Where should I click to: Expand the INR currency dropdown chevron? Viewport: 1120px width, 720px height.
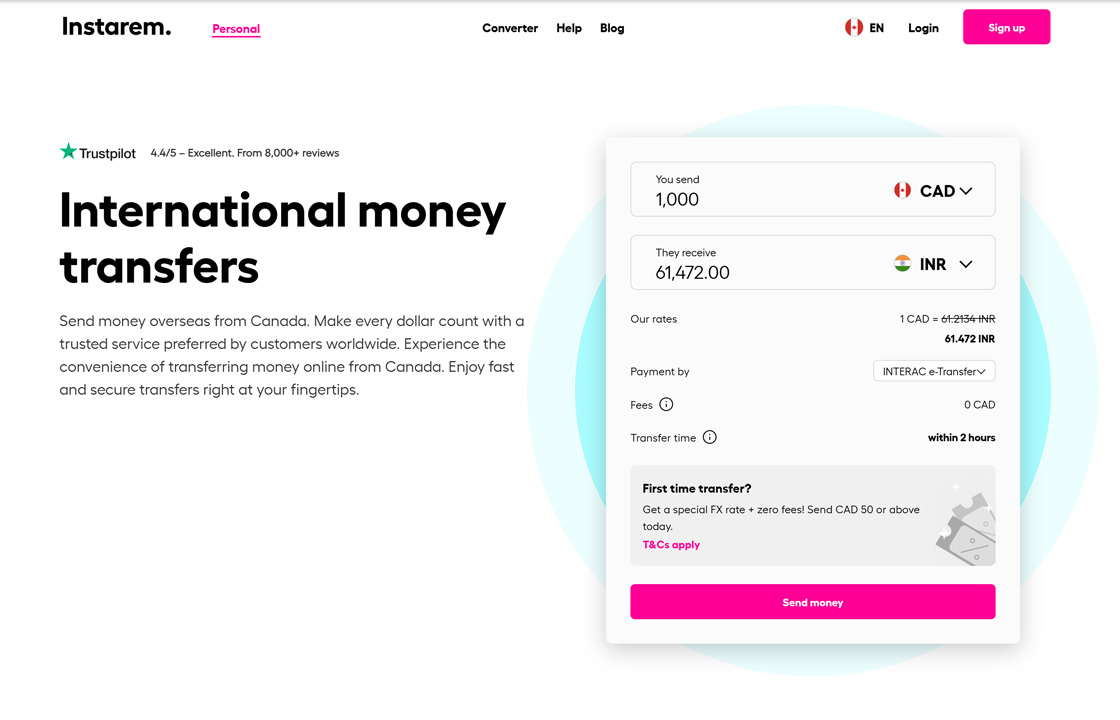(966, 264)
